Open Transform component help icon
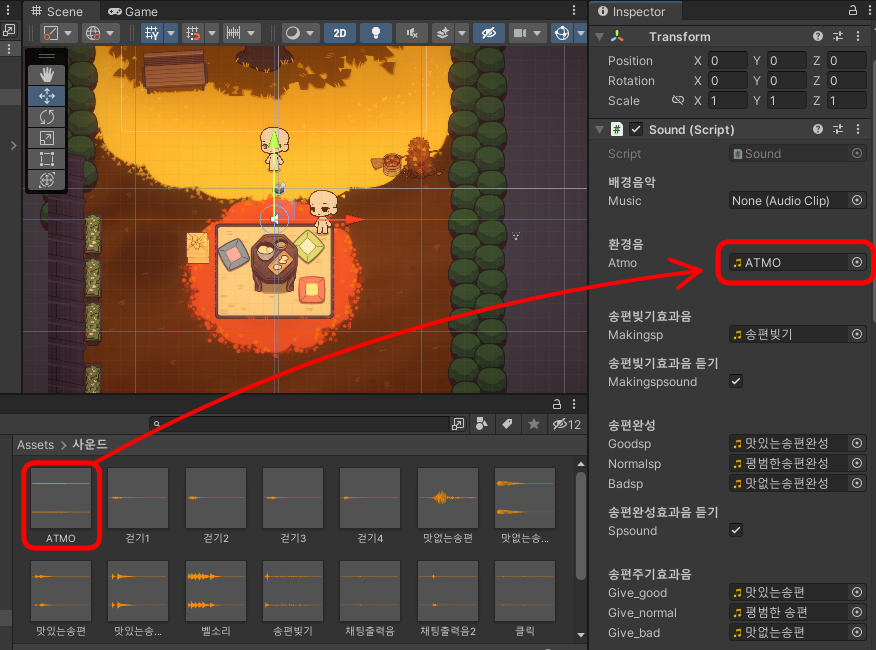Viewport: 876px width, 650px height. coord(818,36)
